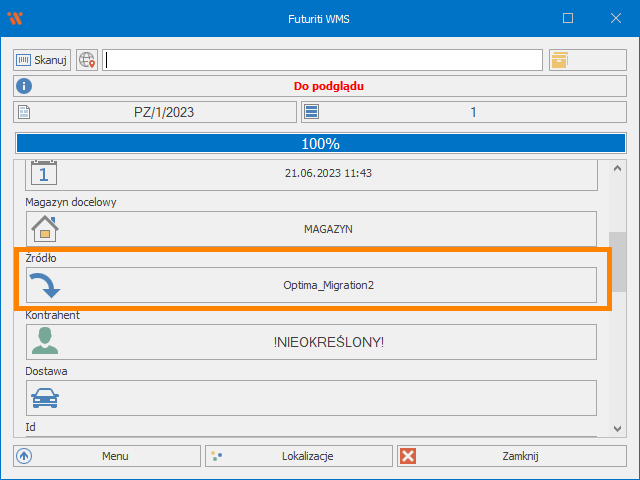
Task: Open the 21.06.2023 11:43 date field
Action: [328, 173]
